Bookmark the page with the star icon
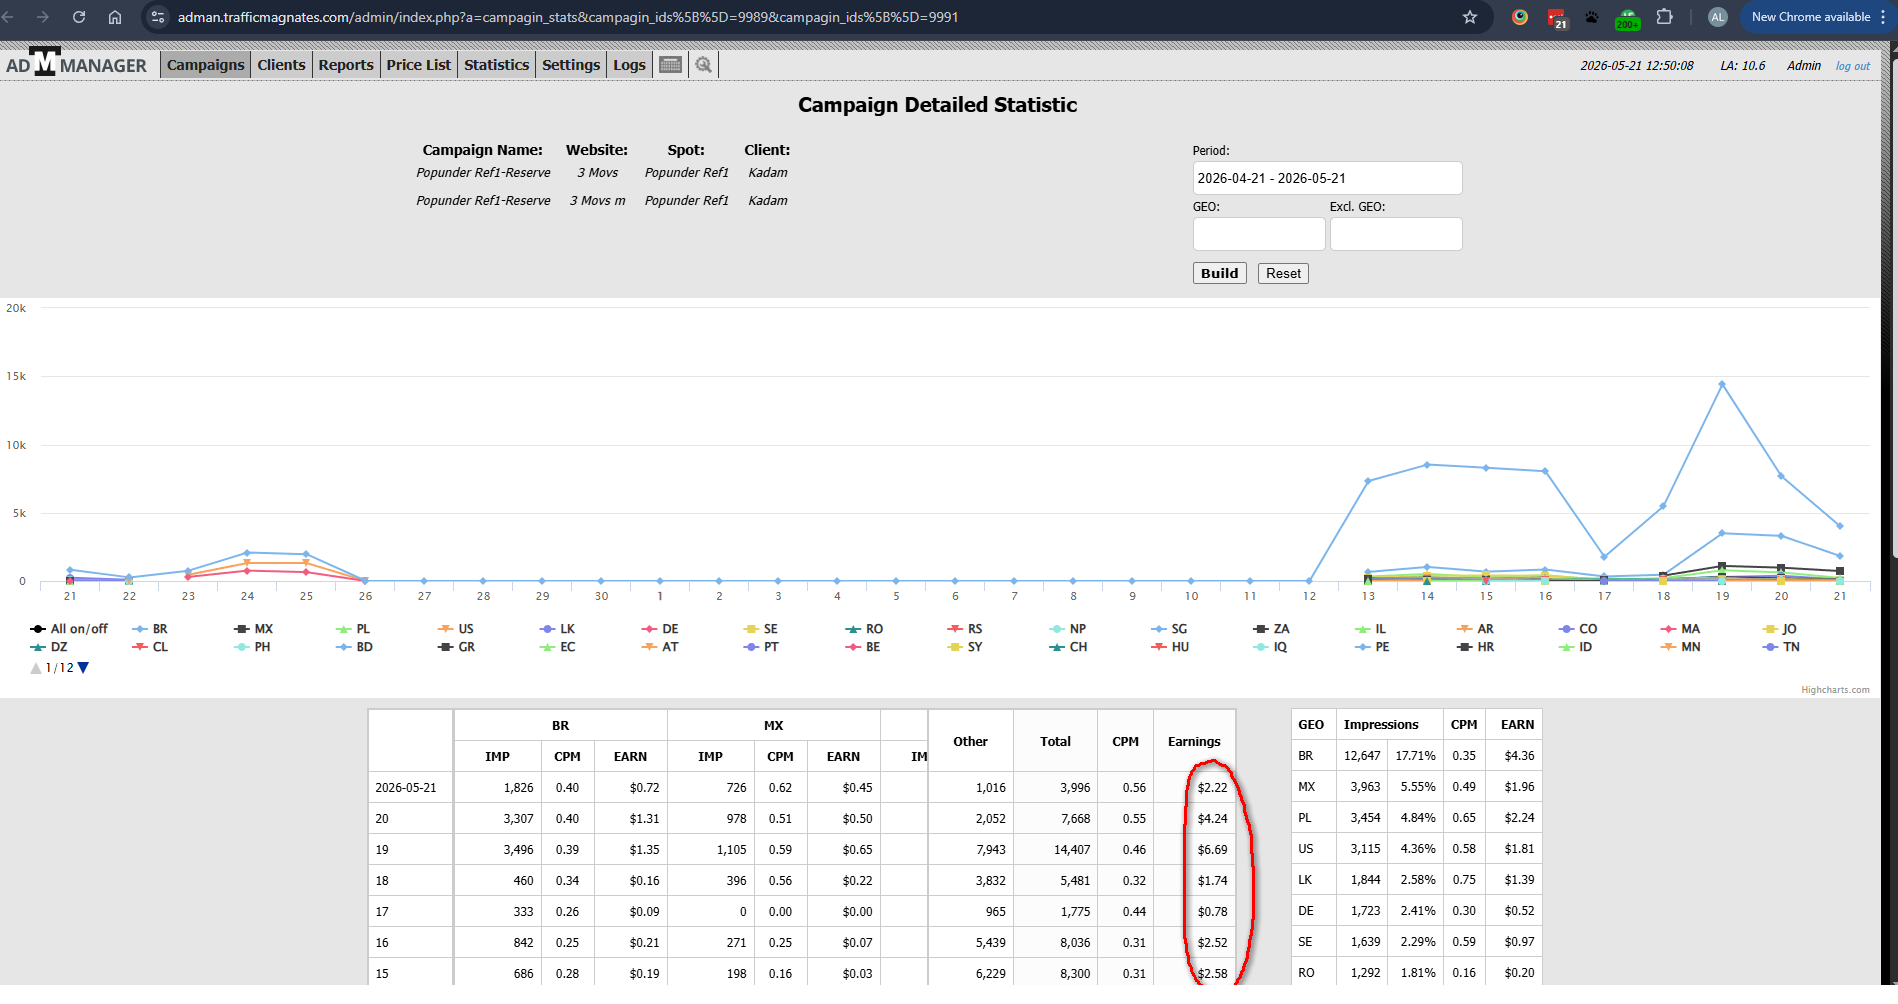The width and height of the screenshot is (1898, 1004). 1470,17
